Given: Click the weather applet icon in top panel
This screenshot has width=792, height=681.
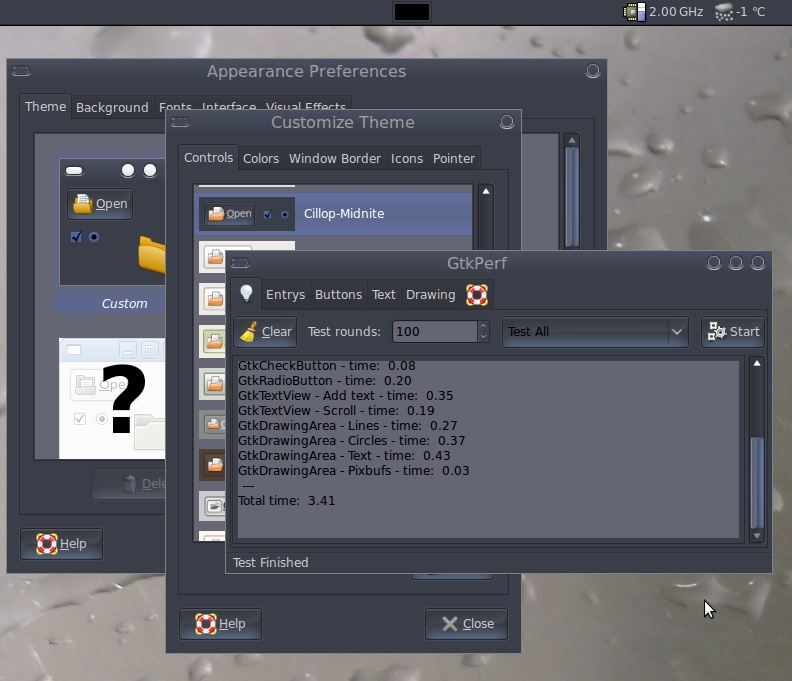Looking at the screenshot, I should (724, 12).
